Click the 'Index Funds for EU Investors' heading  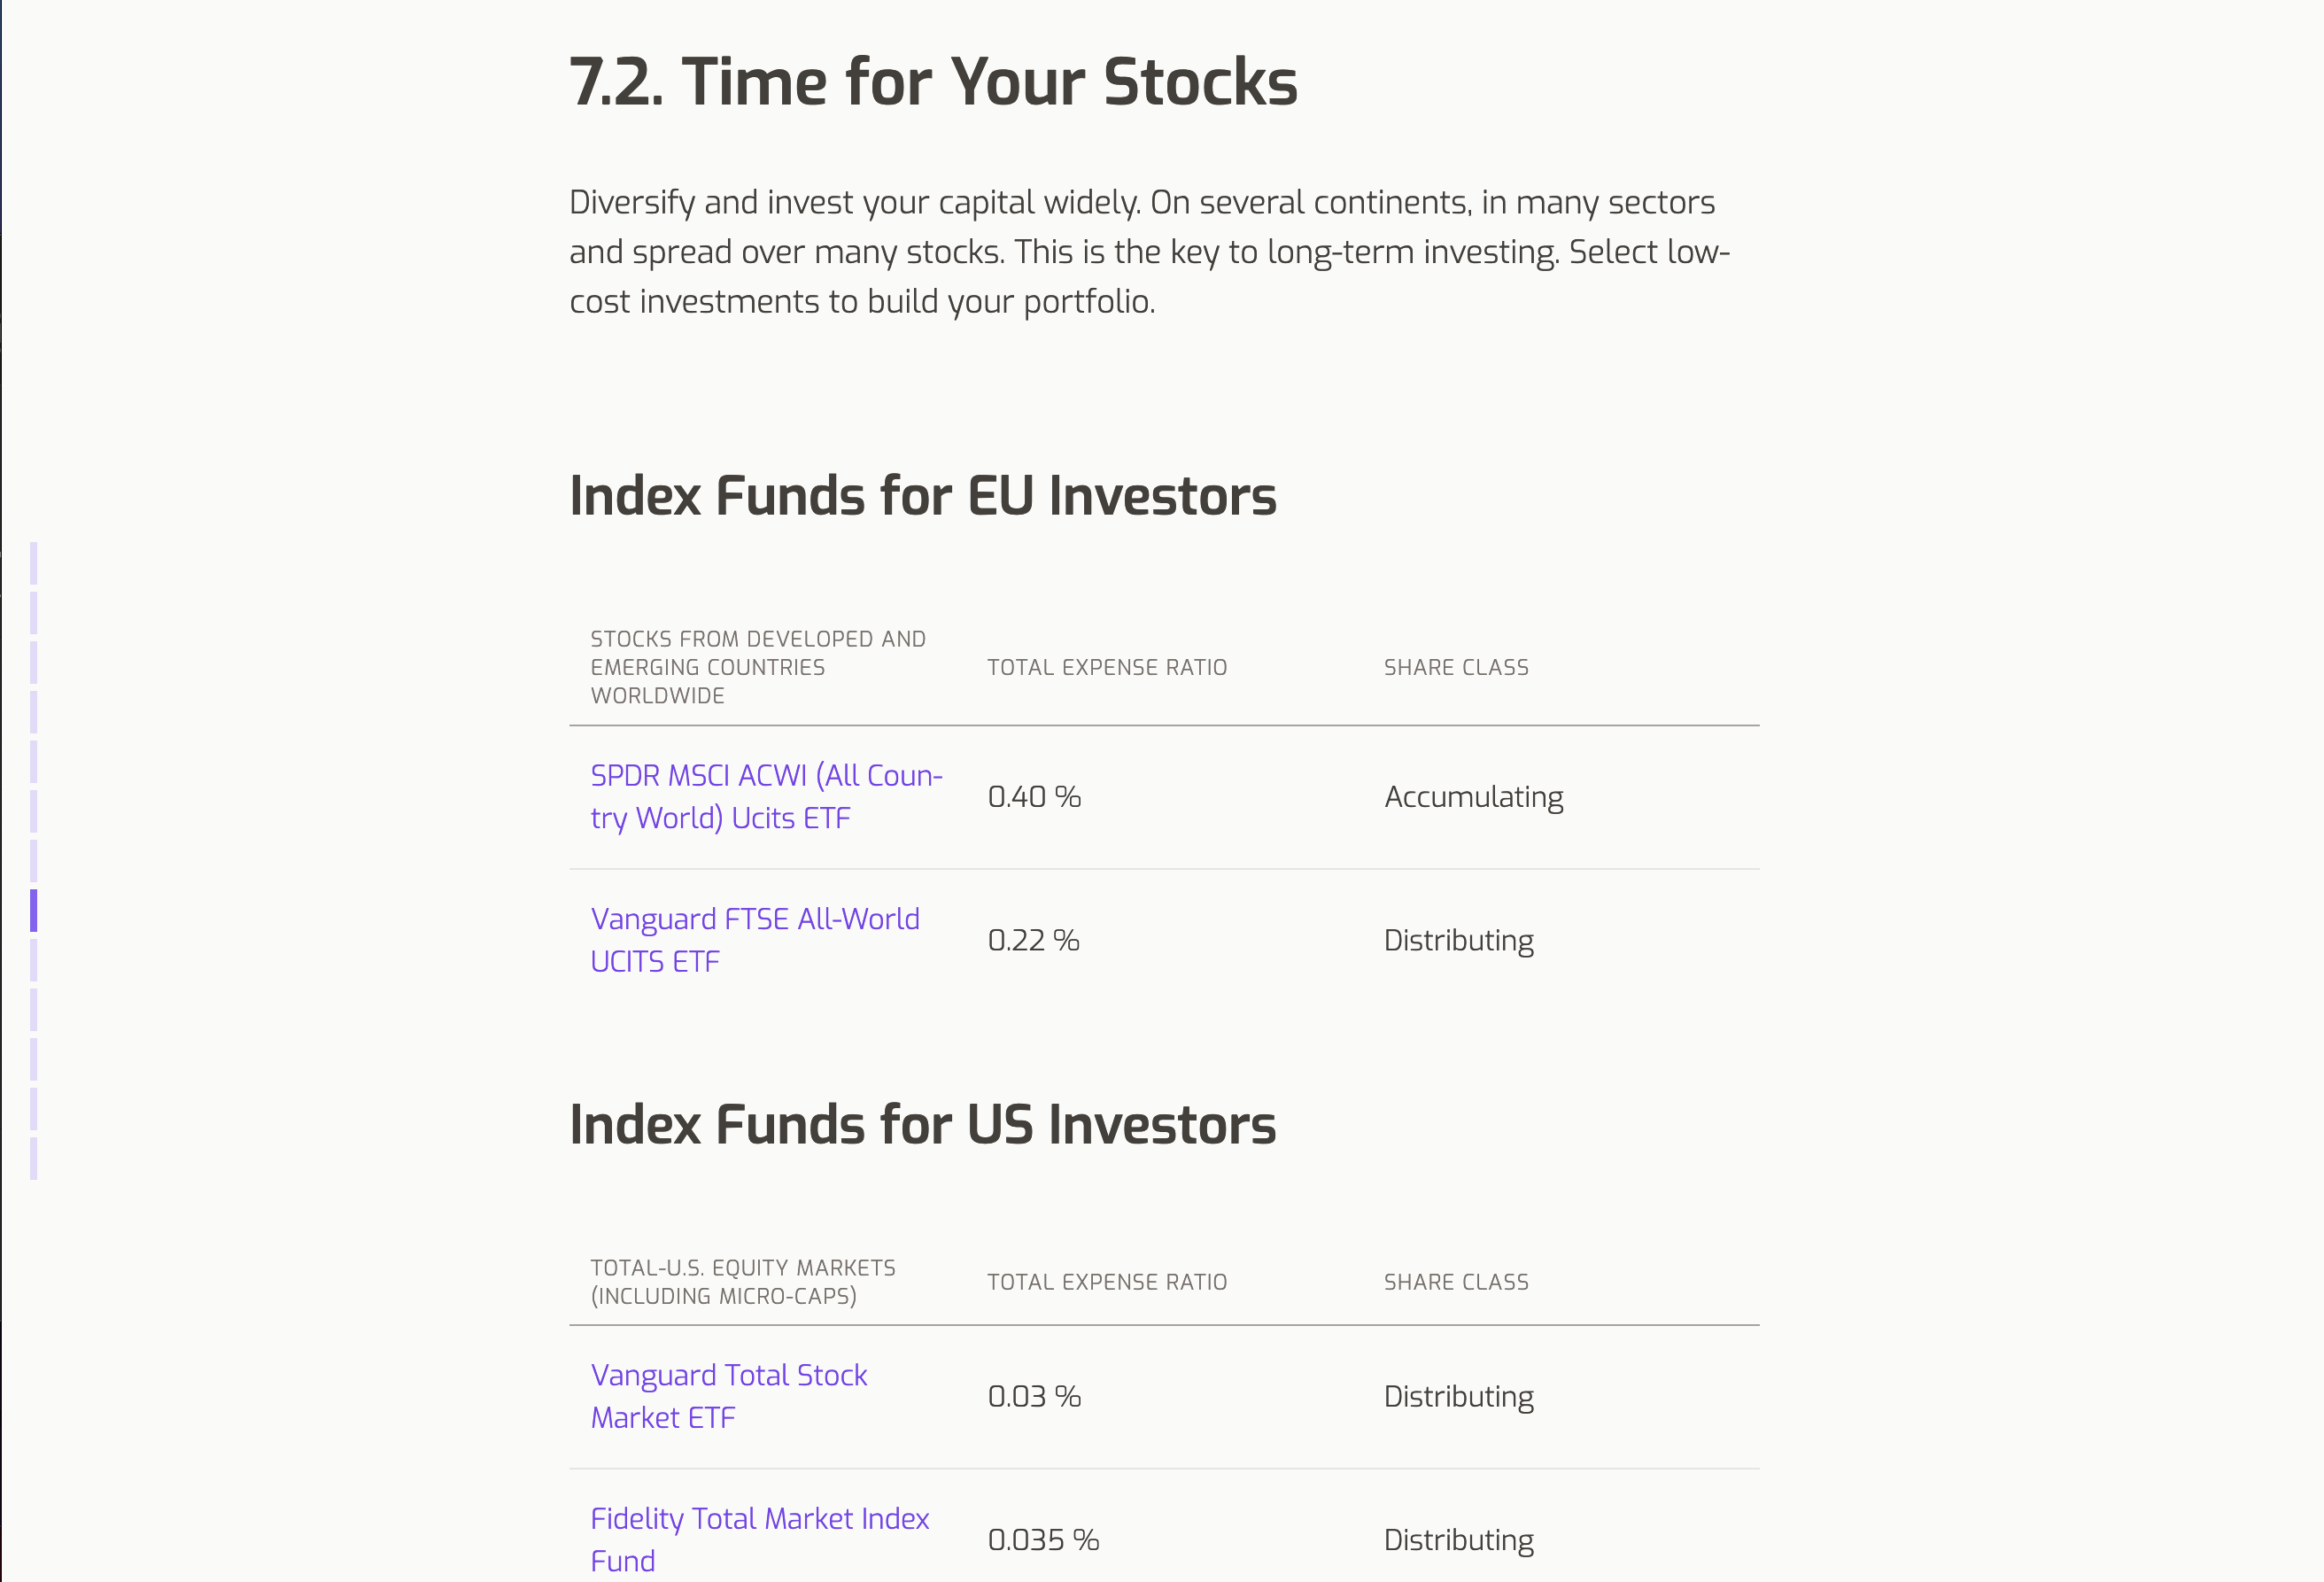(922, 496)
